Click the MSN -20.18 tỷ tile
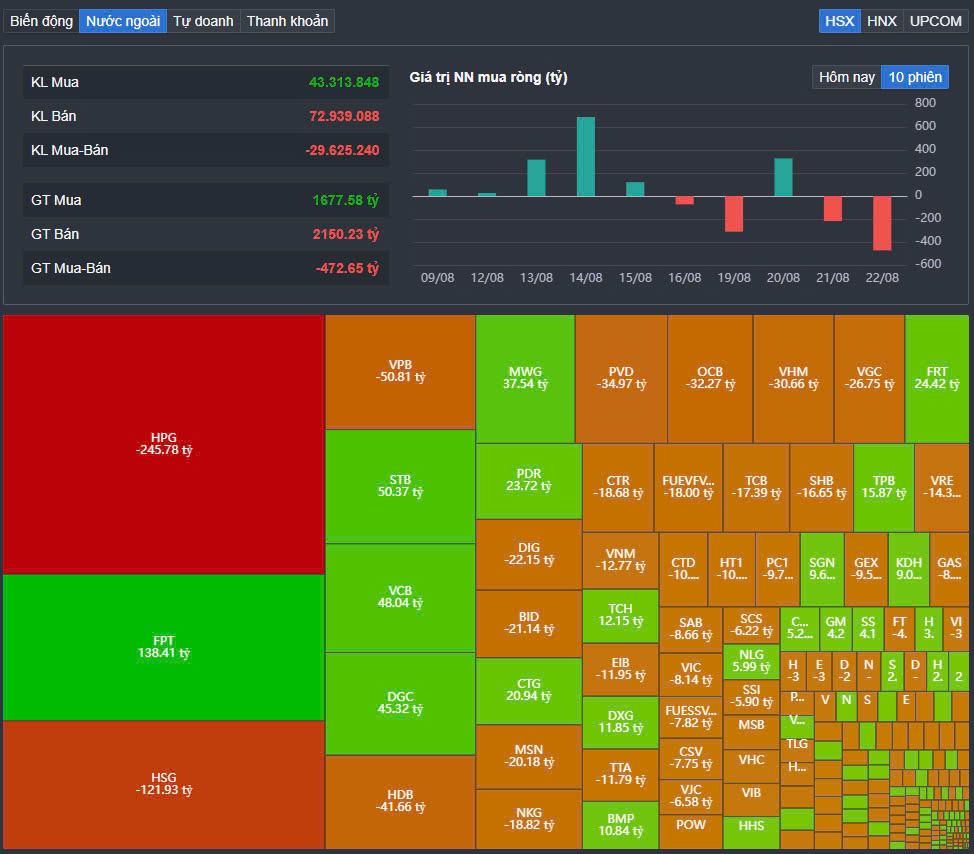974x854 pixels. click(529, 756)
